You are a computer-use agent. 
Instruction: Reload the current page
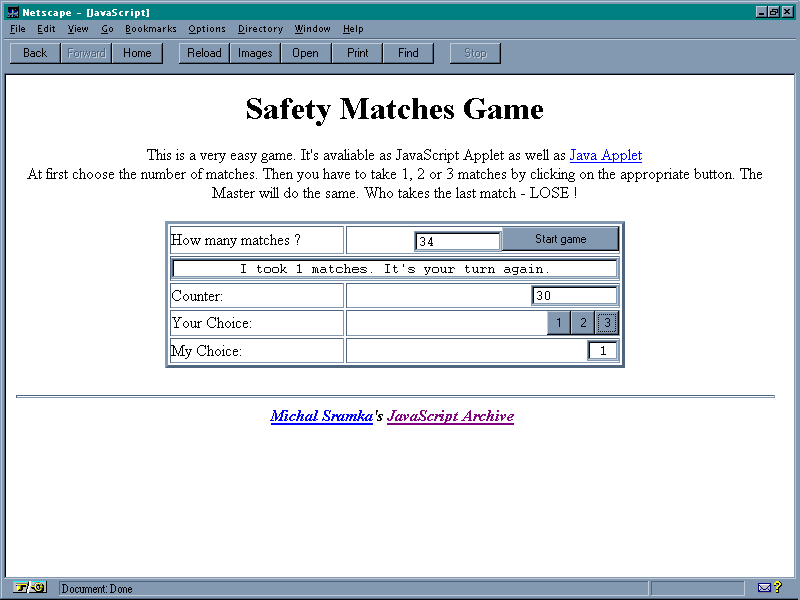click(204, 53)
